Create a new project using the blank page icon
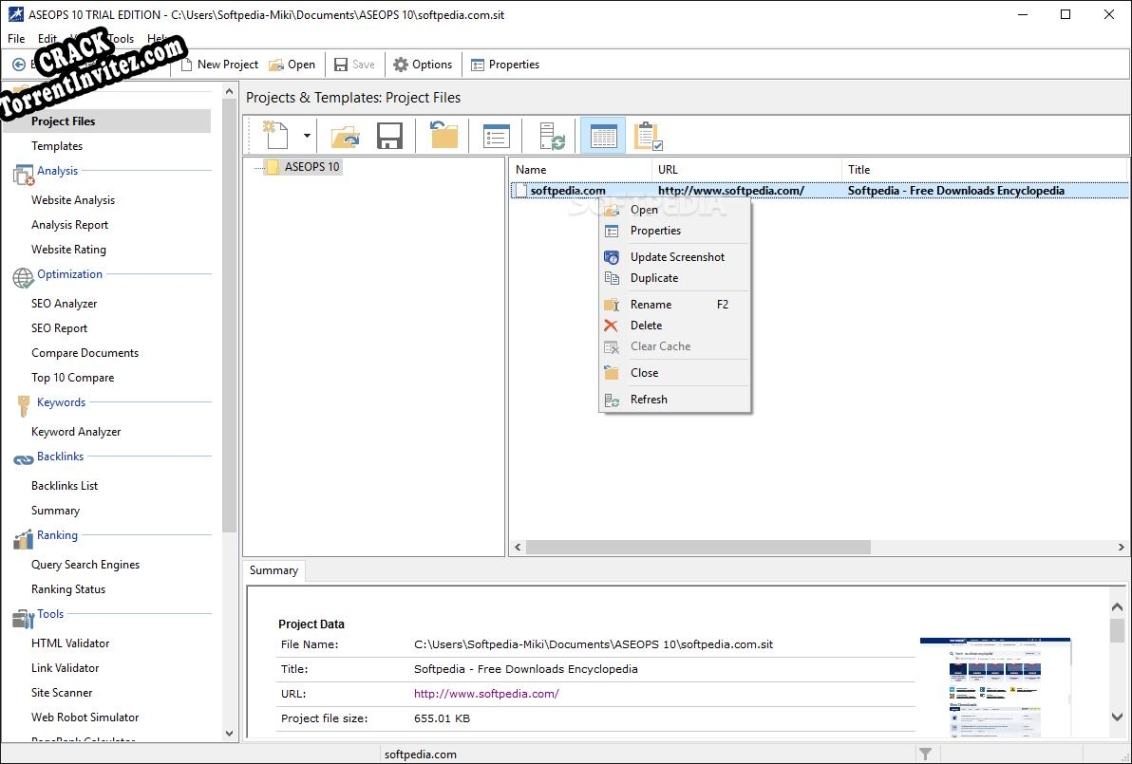This screenshot has height=764, width=1132. click(x=277, y=135)
